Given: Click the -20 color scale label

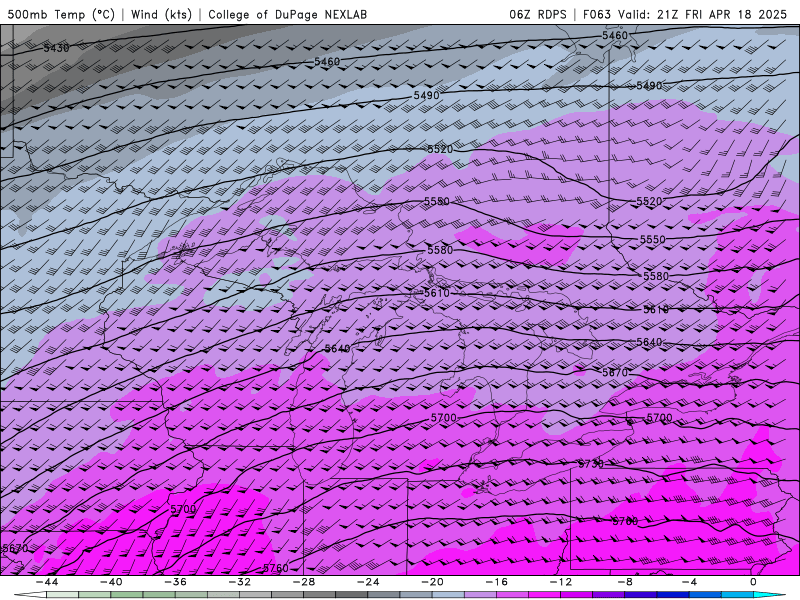Looking at the screenshot, I should [x=432, y=582].
